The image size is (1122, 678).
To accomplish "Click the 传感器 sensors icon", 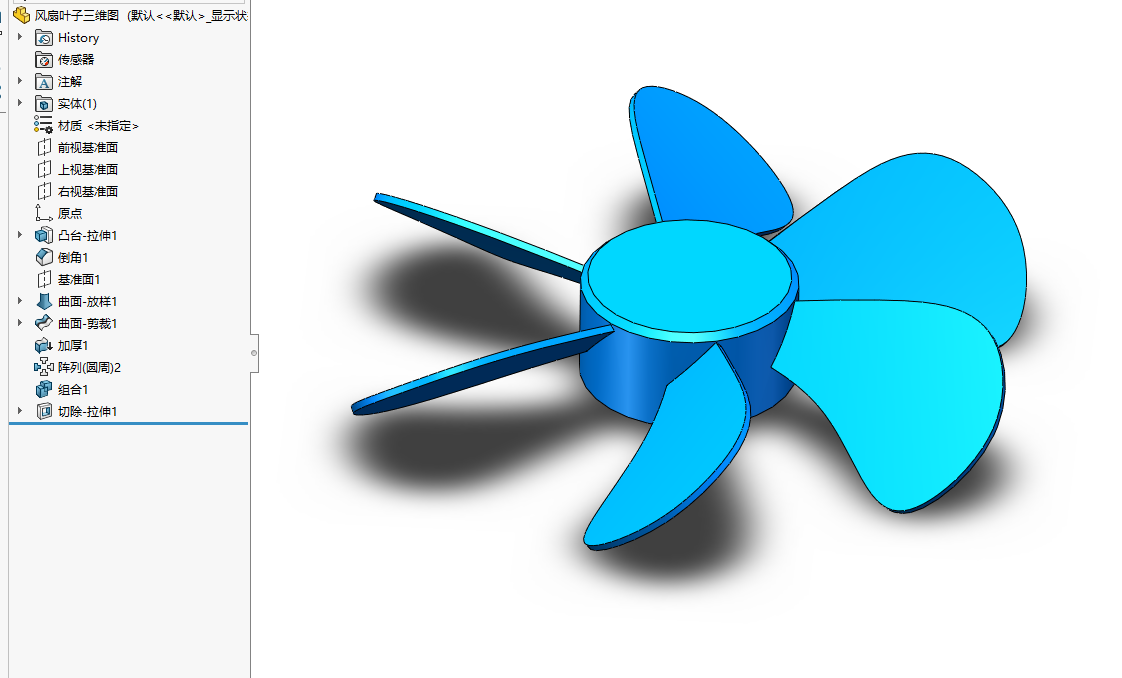I will tap(44, 60).
